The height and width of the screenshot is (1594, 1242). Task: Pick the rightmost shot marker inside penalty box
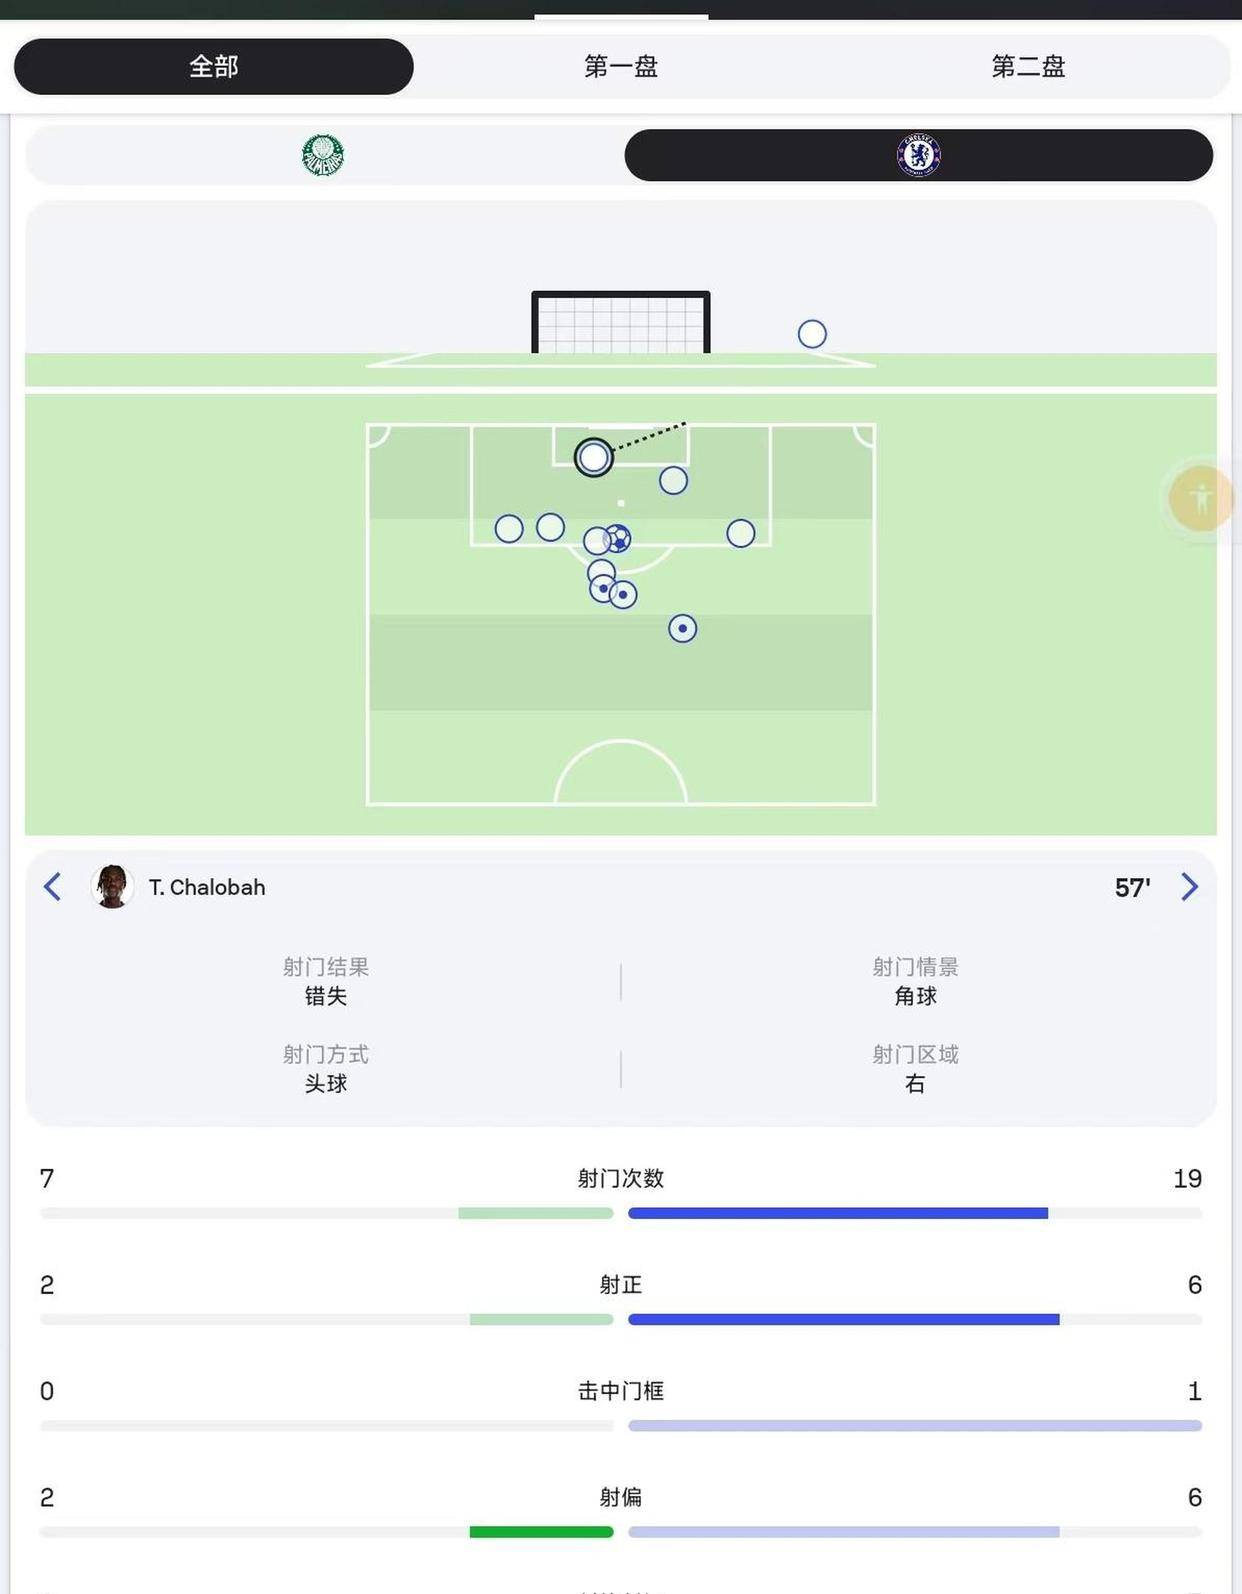point(741,534)
